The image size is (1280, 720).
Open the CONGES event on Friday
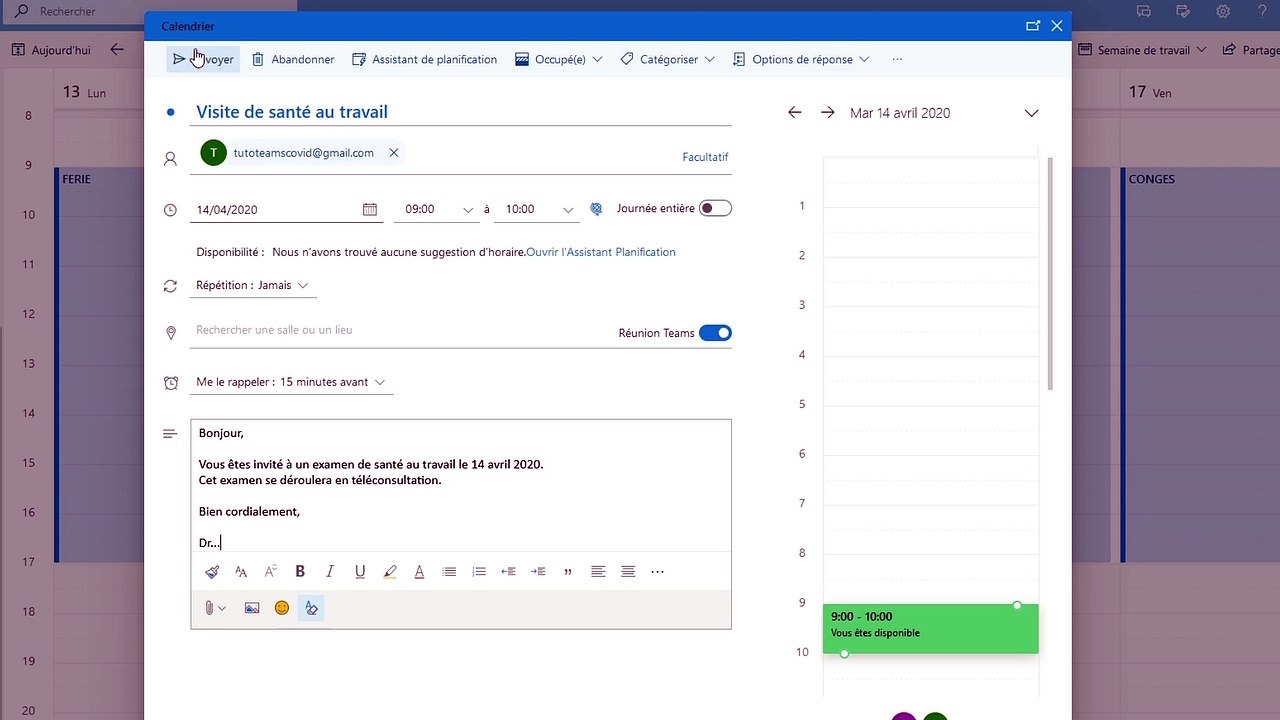1198,365
